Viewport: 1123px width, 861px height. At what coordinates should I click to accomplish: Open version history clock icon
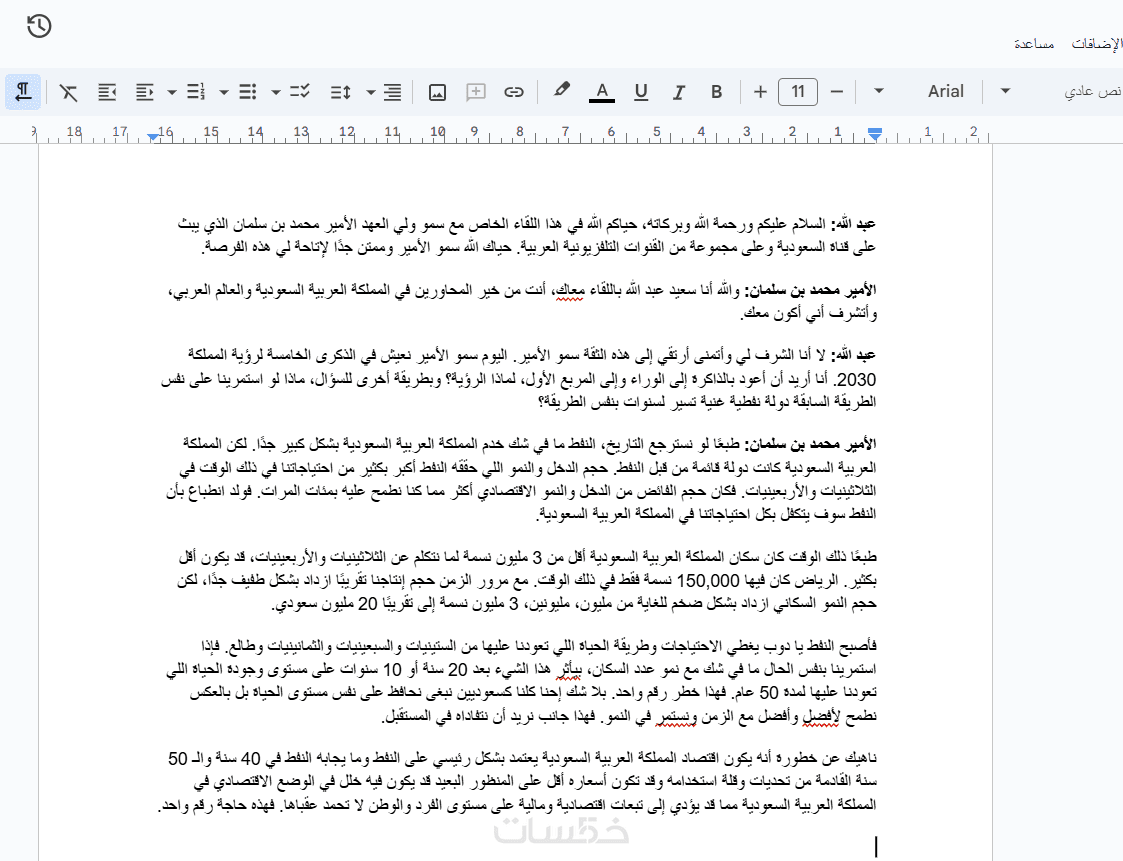click(x=39, y=27)
